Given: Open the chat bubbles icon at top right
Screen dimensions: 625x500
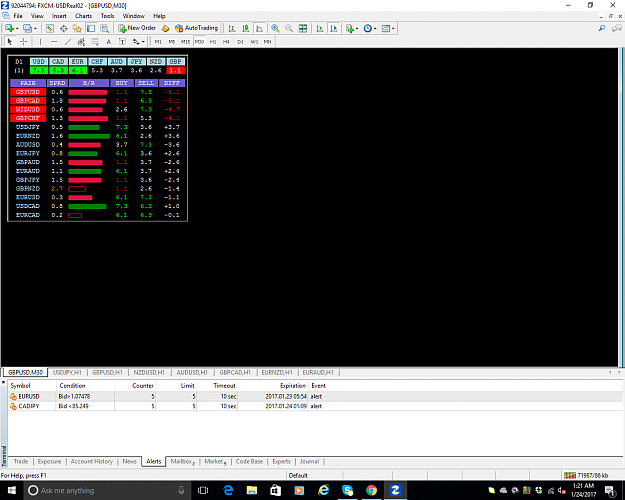Looking at the screenshot, I should click(x=617, y=28).
